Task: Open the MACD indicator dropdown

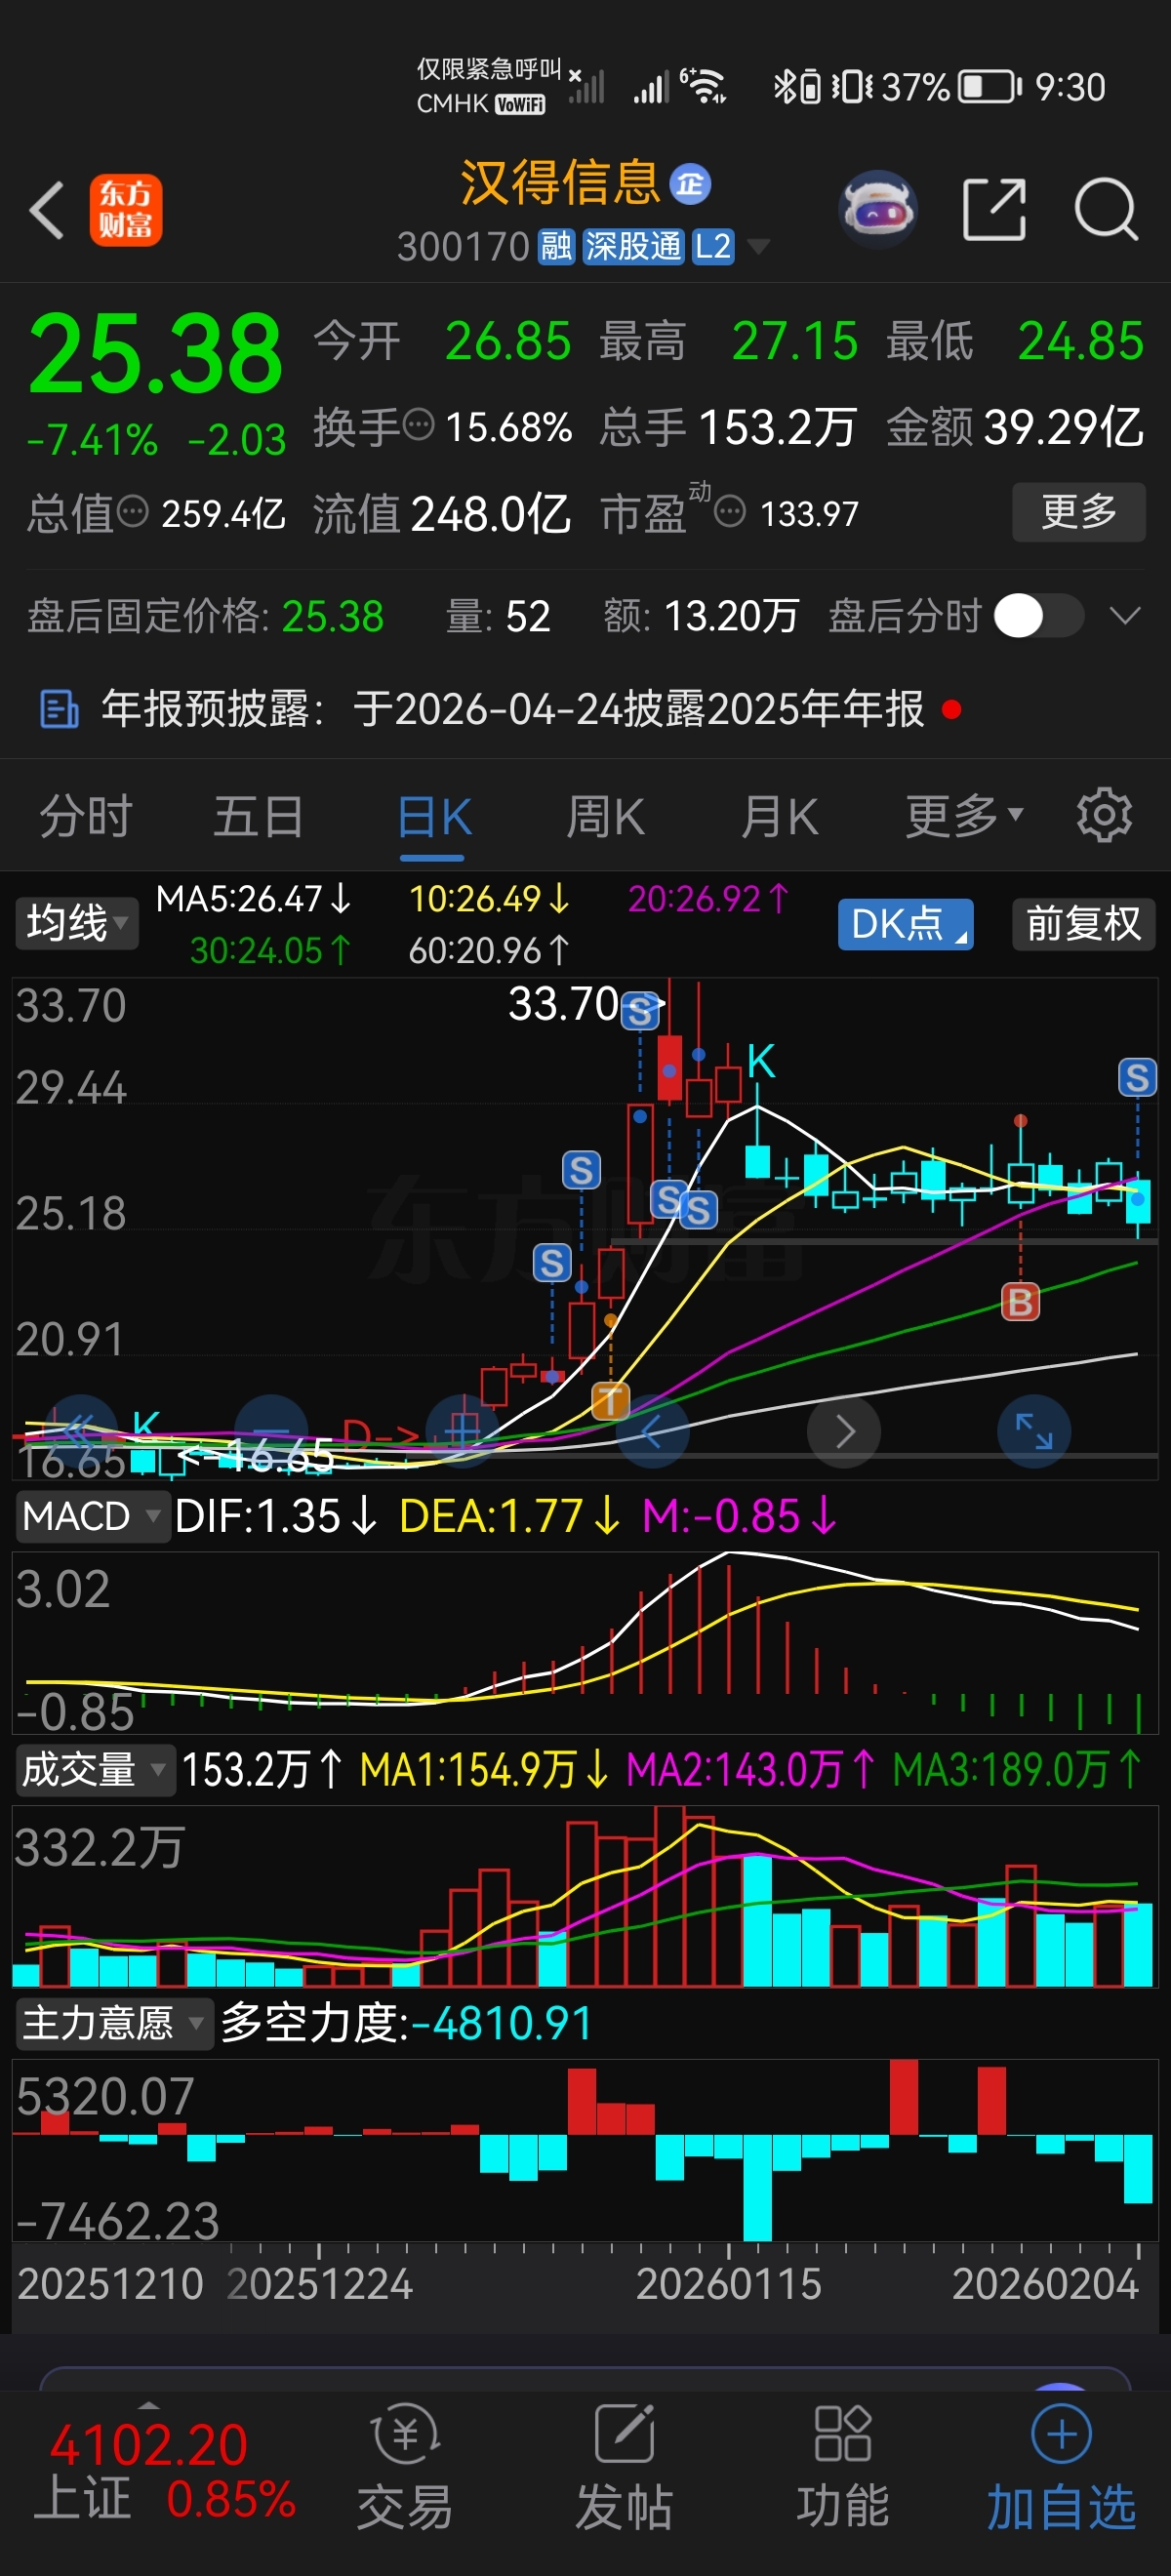Action: coord(91,1516)
